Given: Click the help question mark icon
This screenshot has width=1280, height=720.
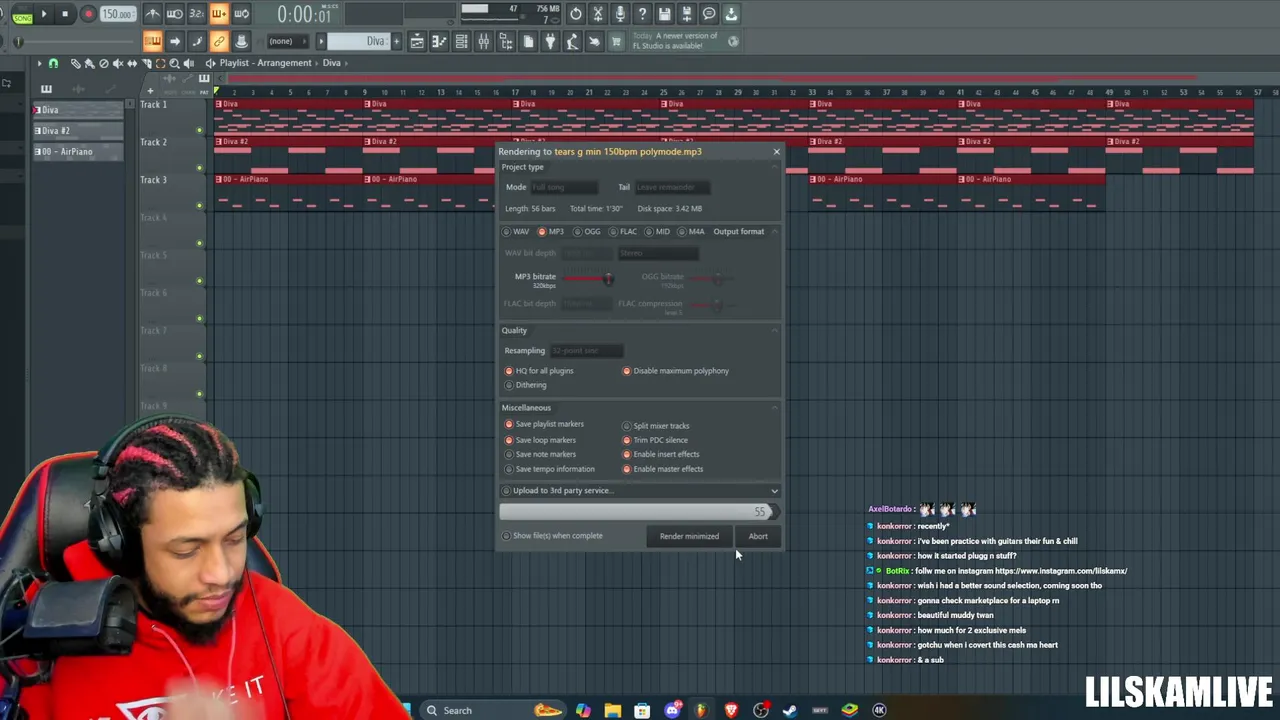Looking at the screenshot, I should coord(642,14).
